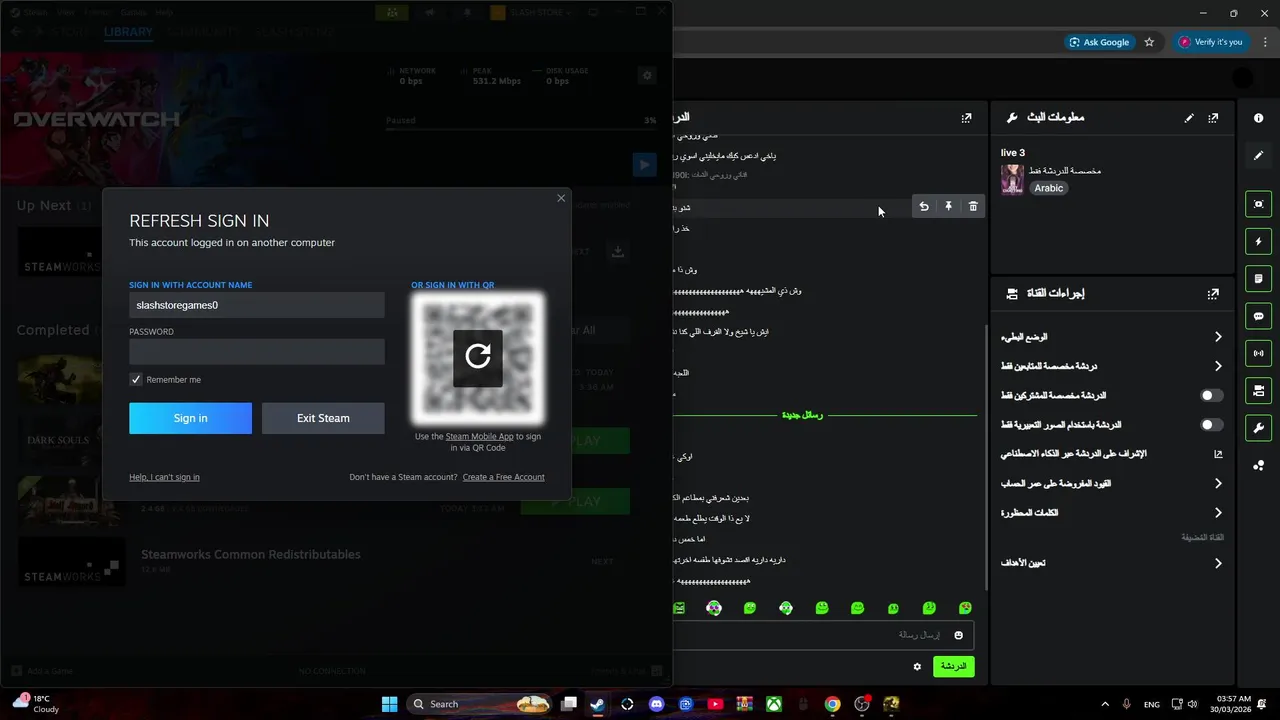Viewport: 1280px width, 720px height.
Task: Open the notes document icon in sidebar
Action: (1258, 278)
